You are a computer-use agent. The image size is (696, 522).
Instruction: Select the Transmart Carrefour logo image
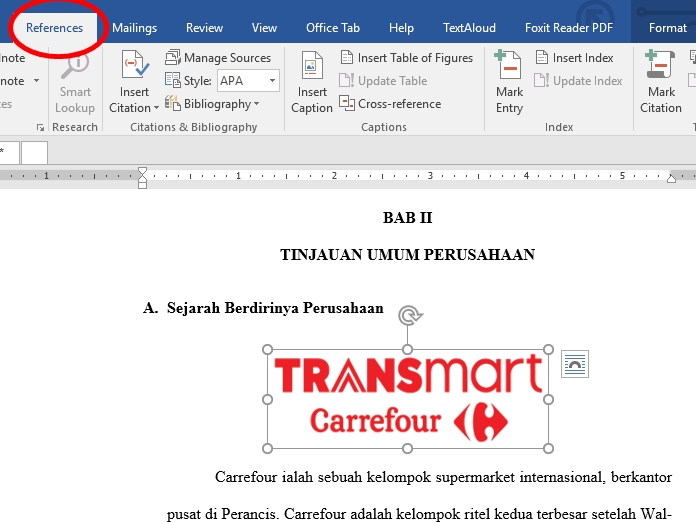407,399
